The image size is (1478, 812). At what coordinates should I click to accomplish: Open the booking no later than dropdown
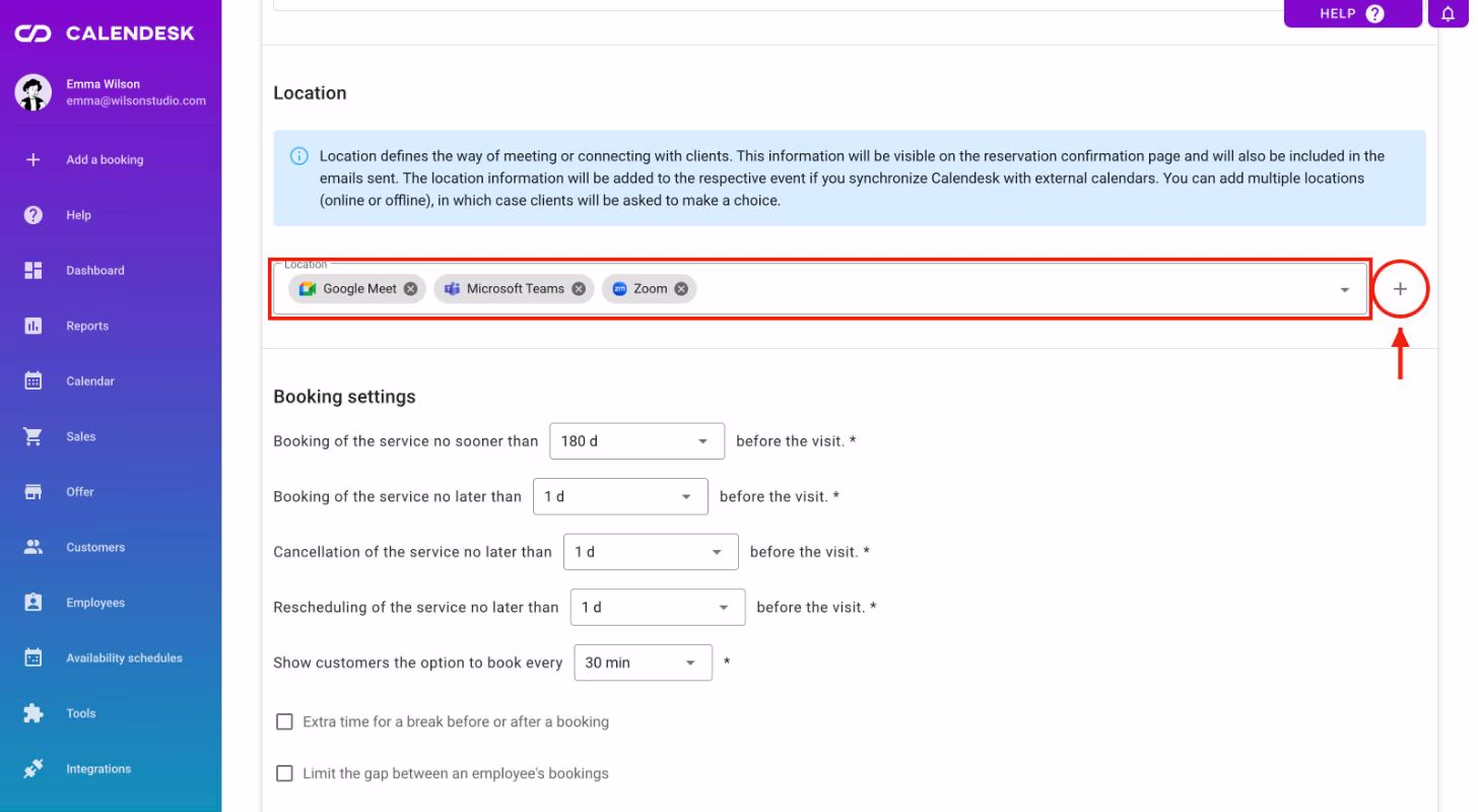[620, 496]
